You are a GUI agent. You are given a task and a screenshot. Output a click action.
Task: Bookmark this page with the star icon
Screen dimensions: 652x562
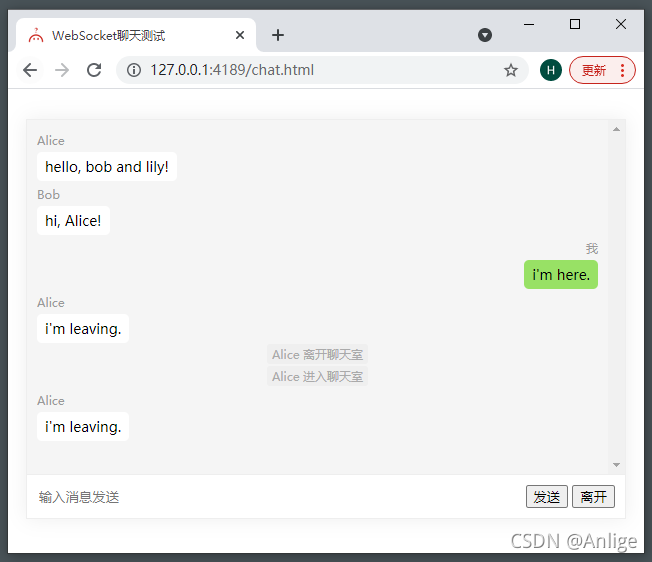[511, 70]
